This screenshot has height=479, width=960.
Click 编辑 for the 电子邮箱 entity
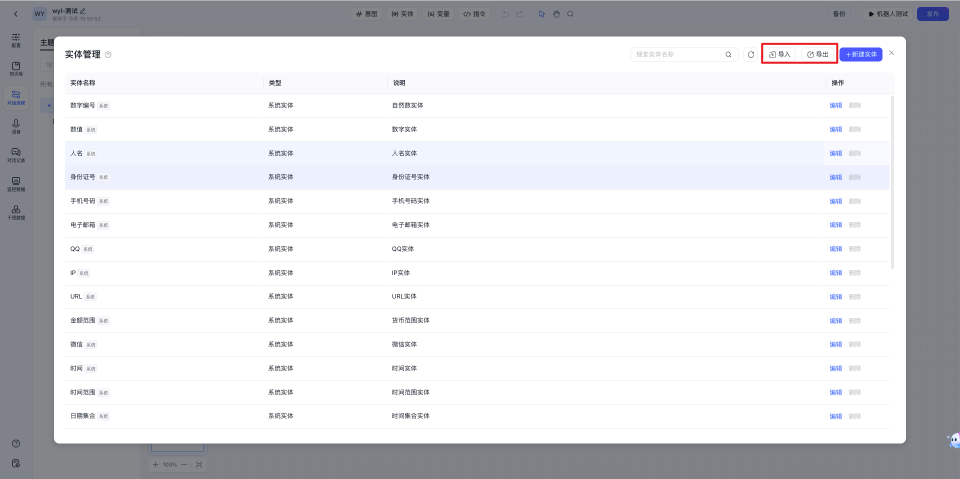835,225
